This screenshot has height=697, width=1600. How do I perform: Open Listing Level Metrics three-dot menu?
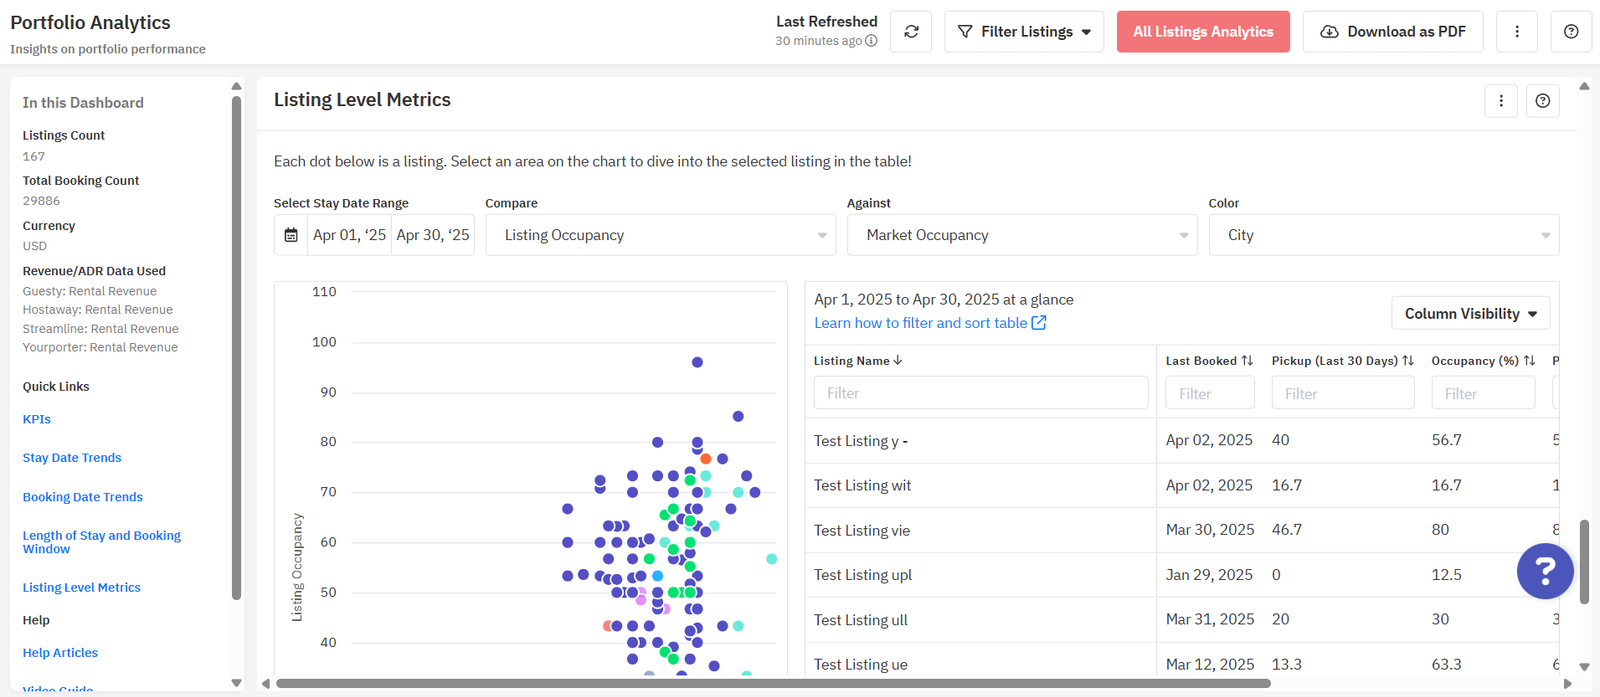point(1501,100)
